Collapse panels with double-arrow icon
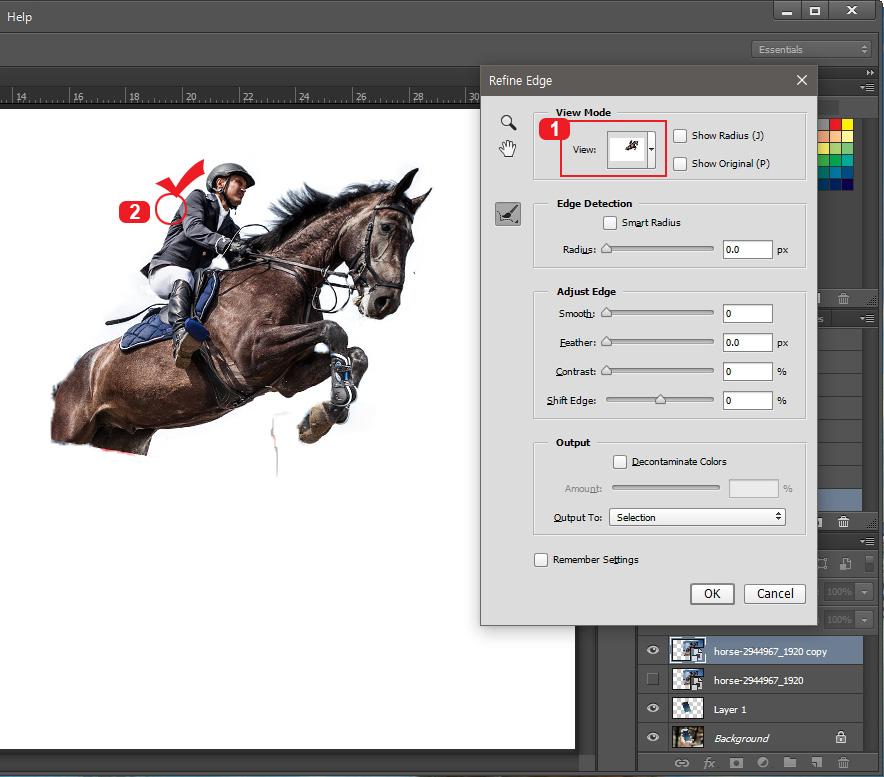884x777 pixels. [x=870, y=72]
